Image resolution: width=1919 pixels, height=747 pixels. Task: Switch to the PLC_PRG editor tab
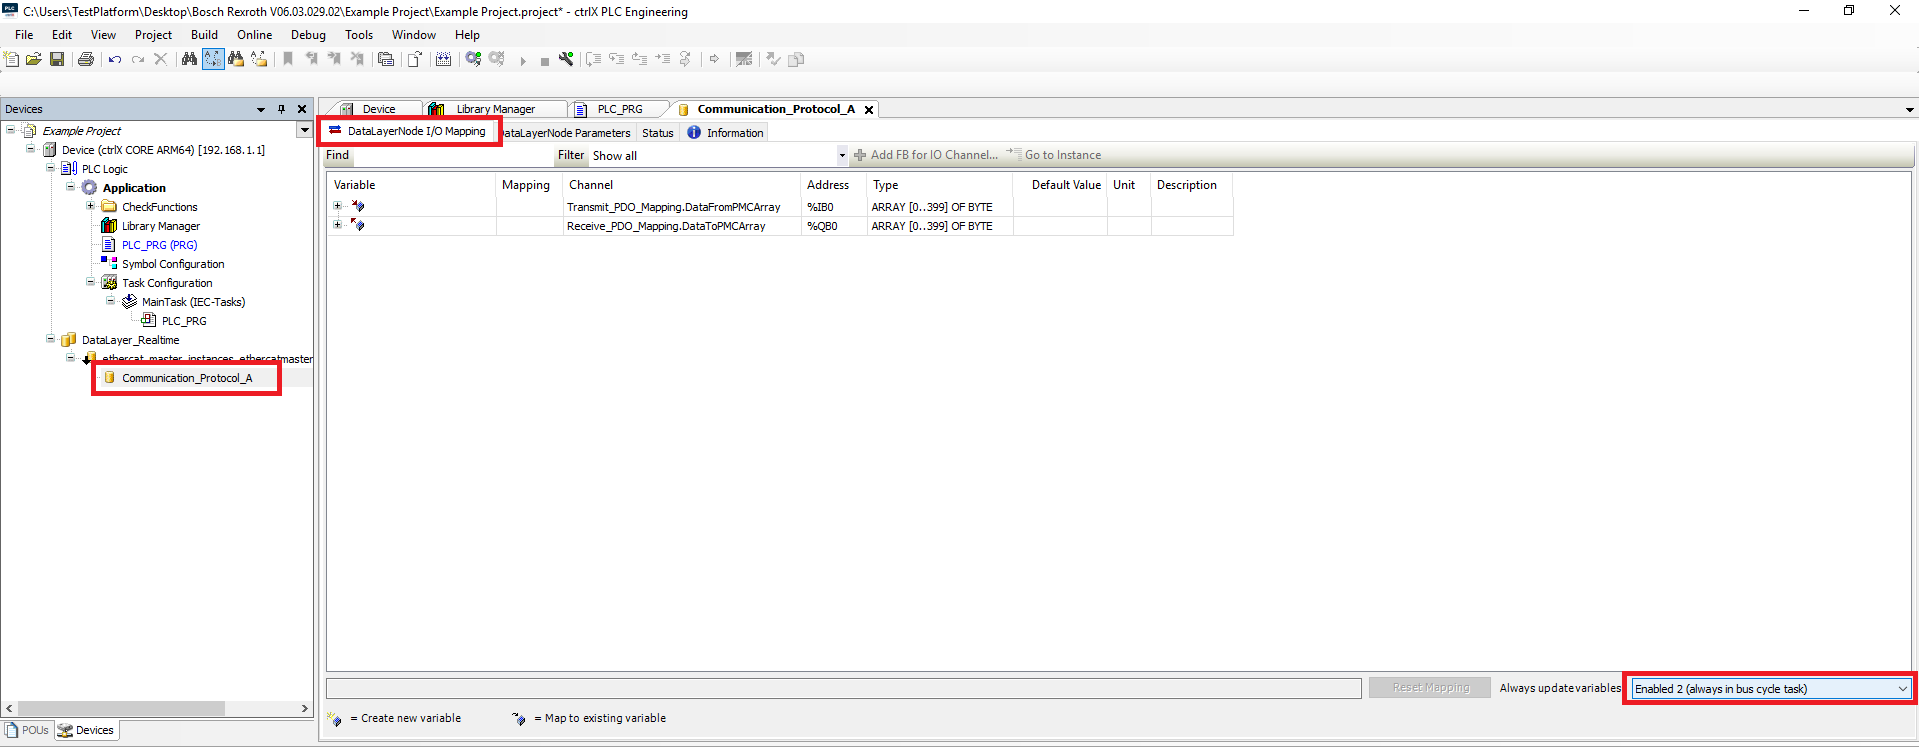pos(619,109)
